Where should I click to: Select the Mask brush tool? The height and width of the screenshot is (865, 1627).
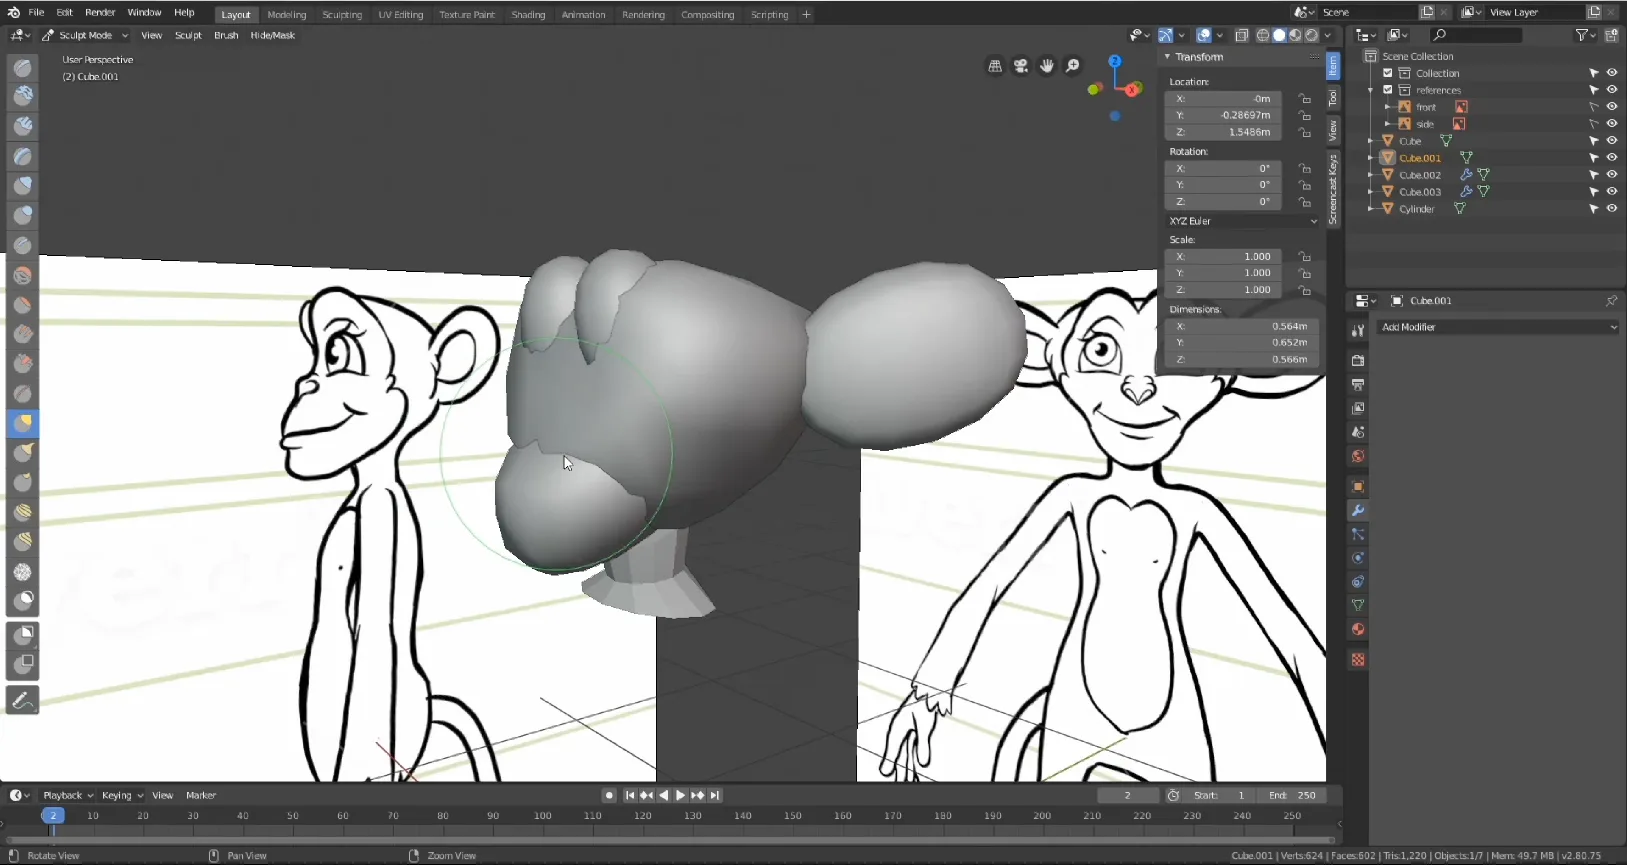point(23,600)
